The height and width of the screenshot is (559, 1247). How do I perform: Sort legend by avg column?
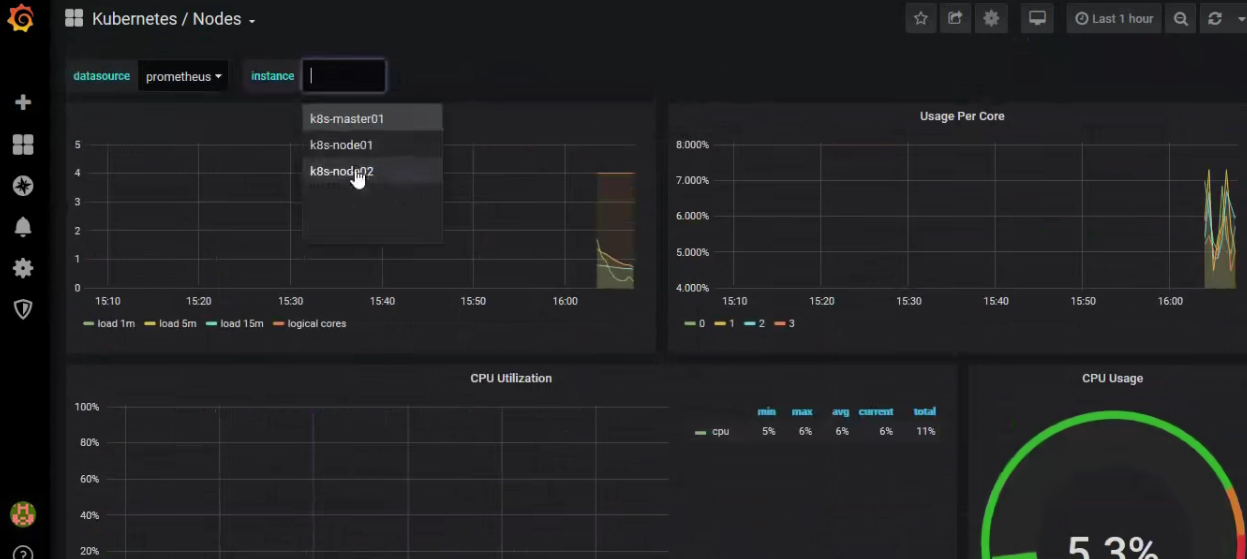pos(840,412)
